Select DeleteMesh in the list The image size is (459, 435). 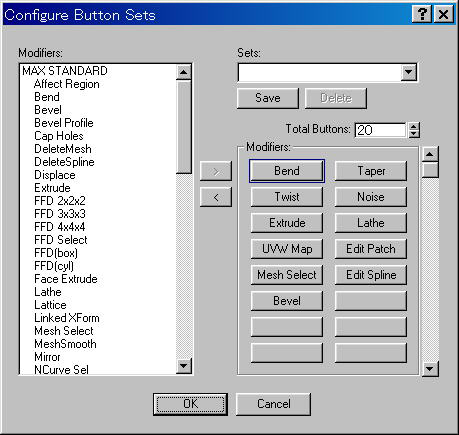click(x=63, y=149)
